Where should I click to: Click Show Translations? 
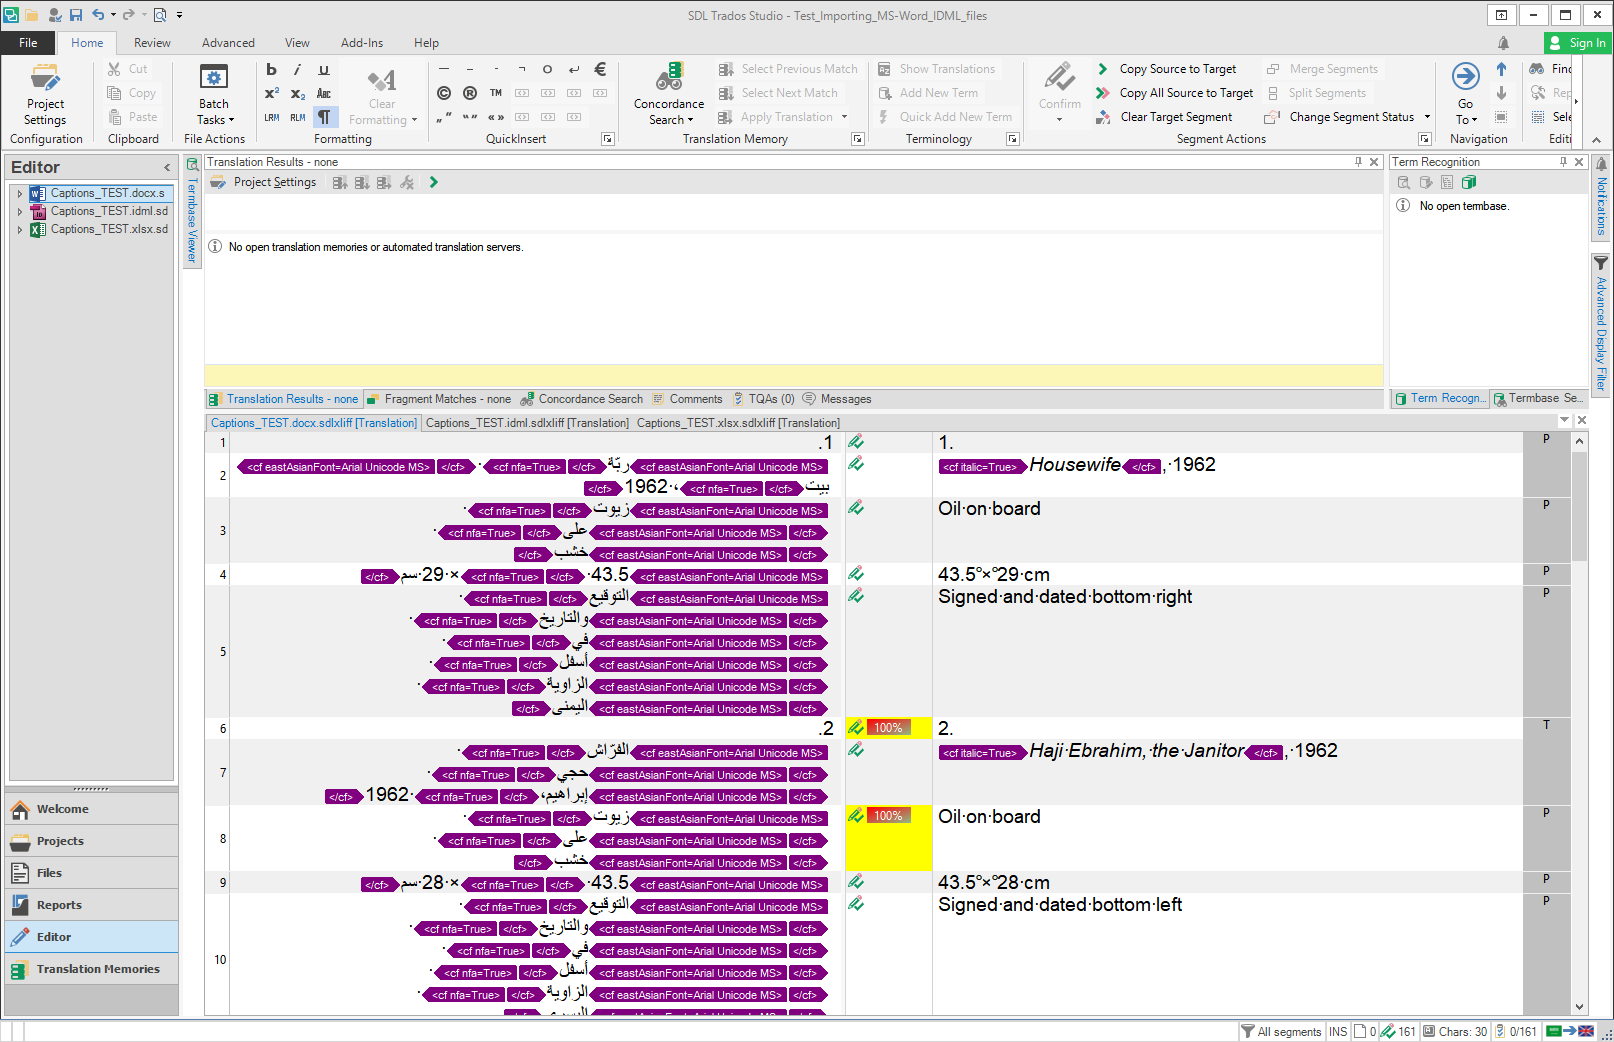pyautogui.click(x=936, y=69)
